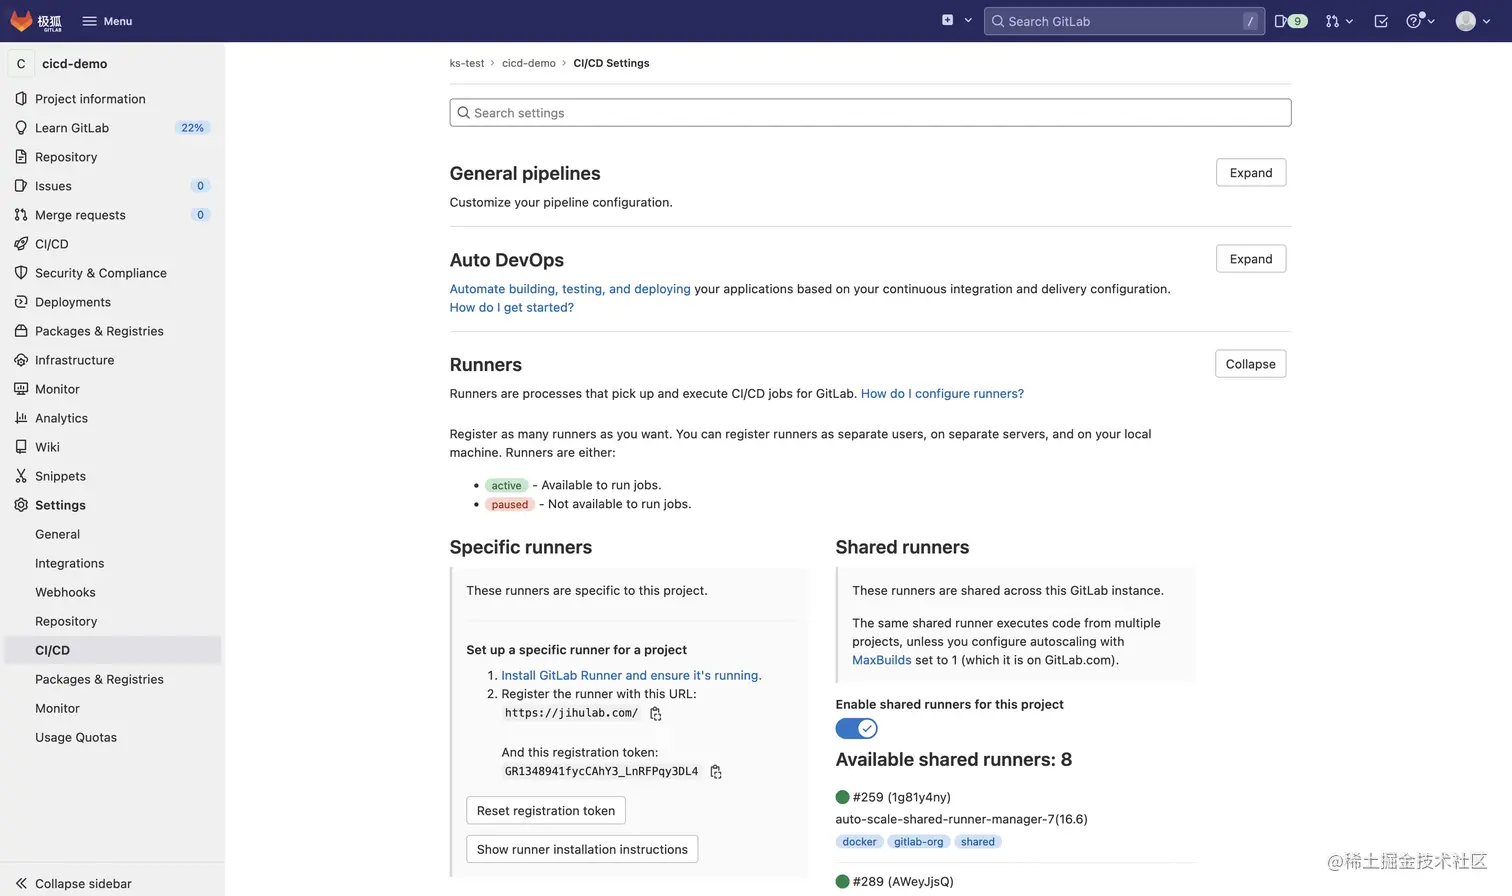Image resolution: width=1512 pixels, height=896 pixels.
Task: Click runner #289 (AWeyJjsQ) text
Action: click(x=903, y=882)
